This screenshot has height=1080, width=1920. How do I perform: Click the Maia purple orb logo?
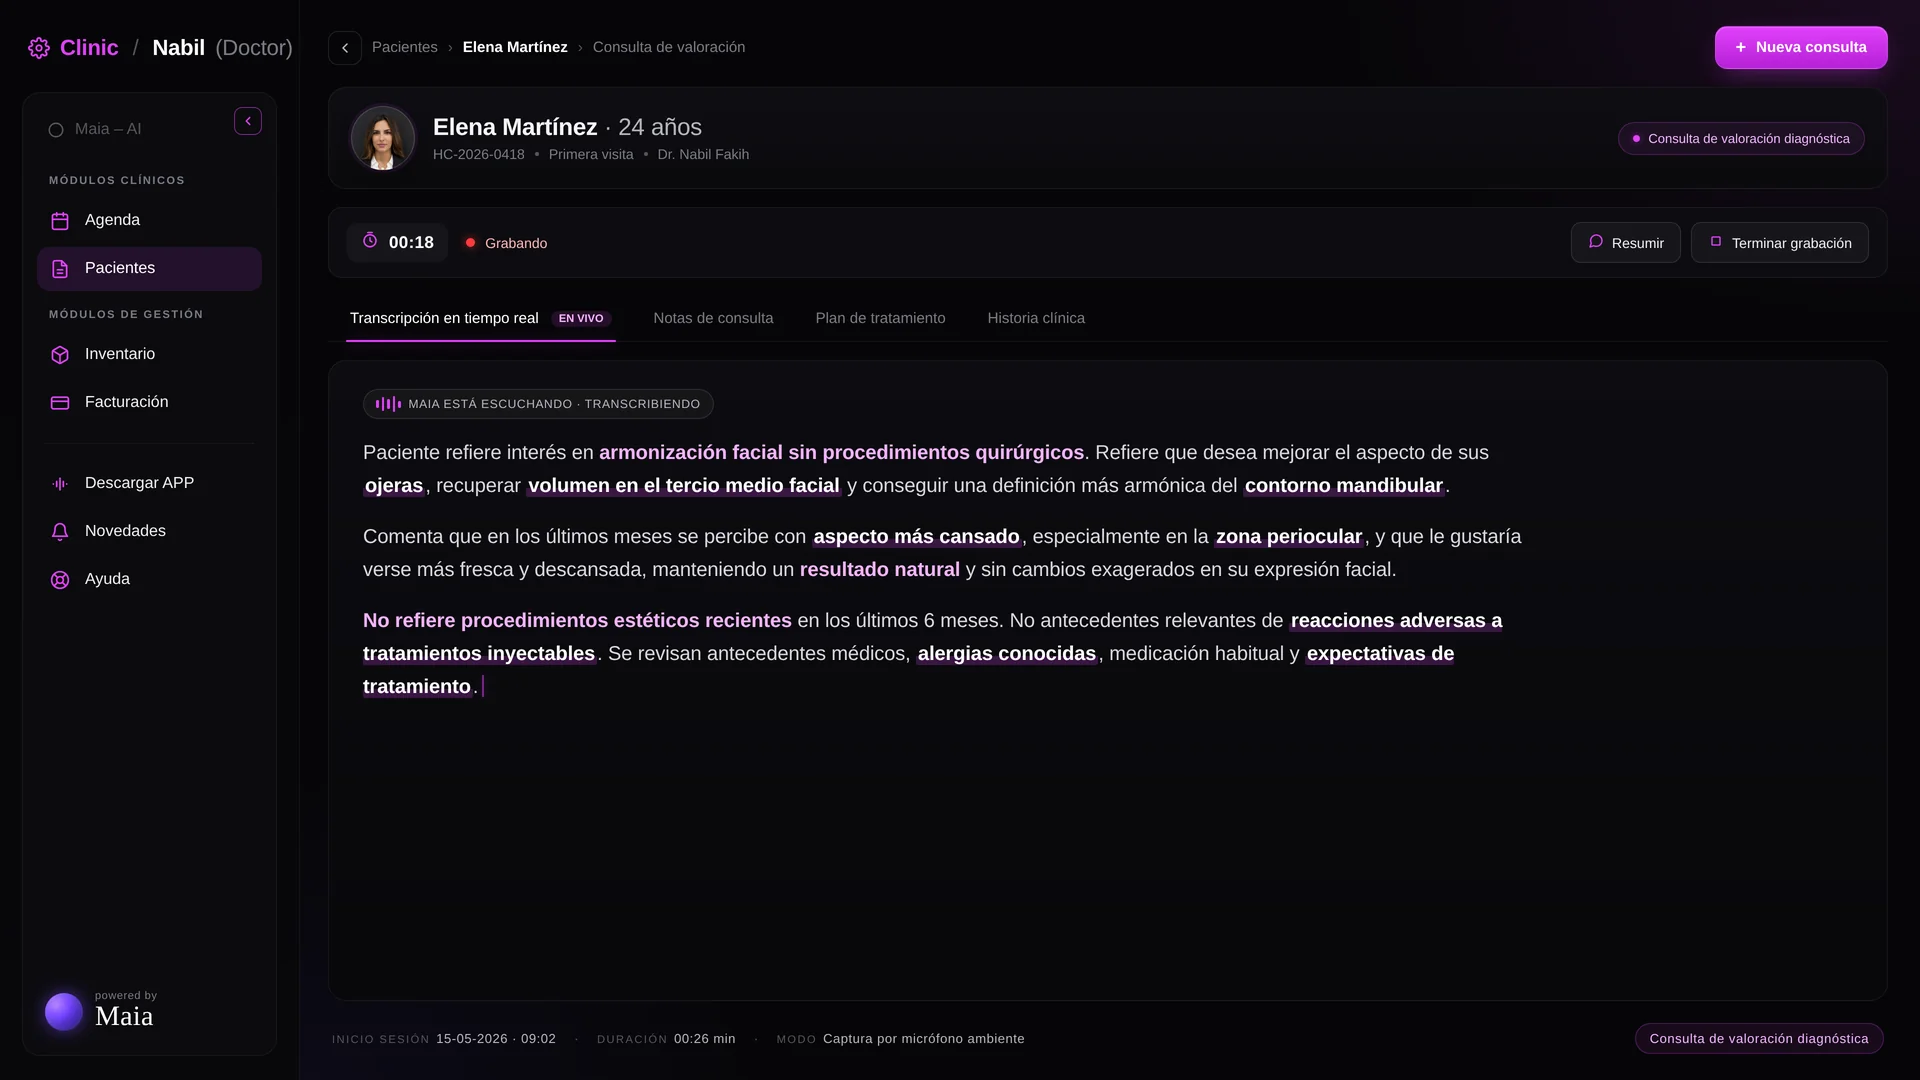point(64,1012)
